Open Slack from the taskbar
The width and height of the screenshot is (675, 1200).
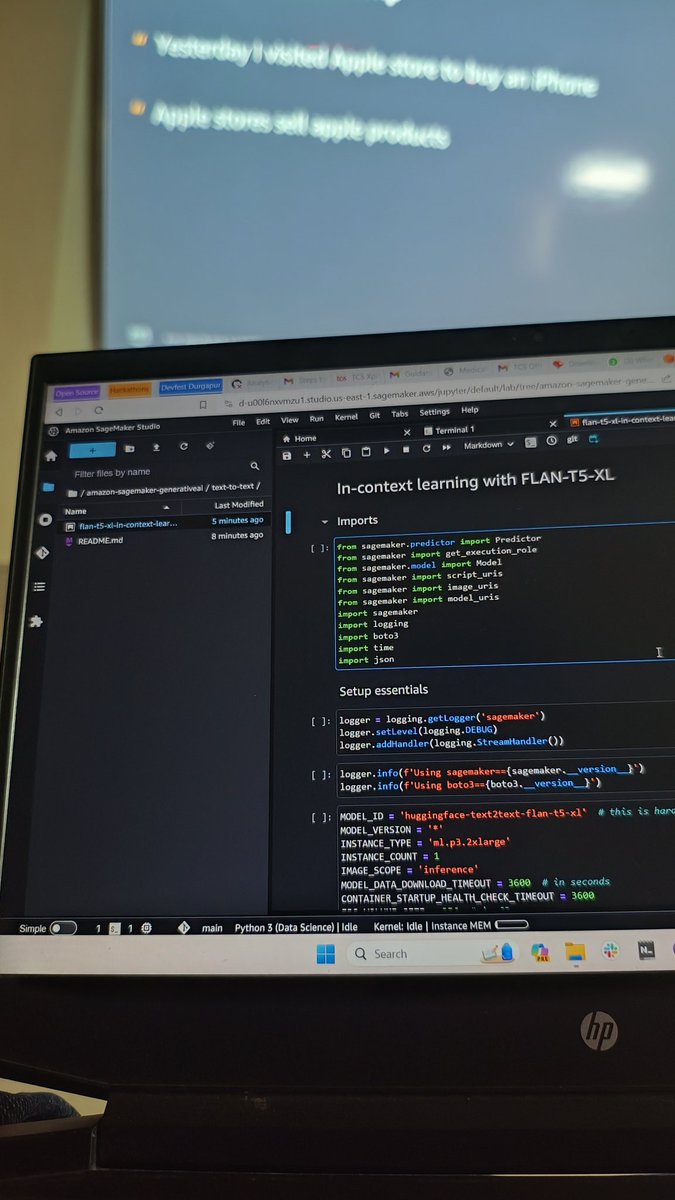[610, 950]
